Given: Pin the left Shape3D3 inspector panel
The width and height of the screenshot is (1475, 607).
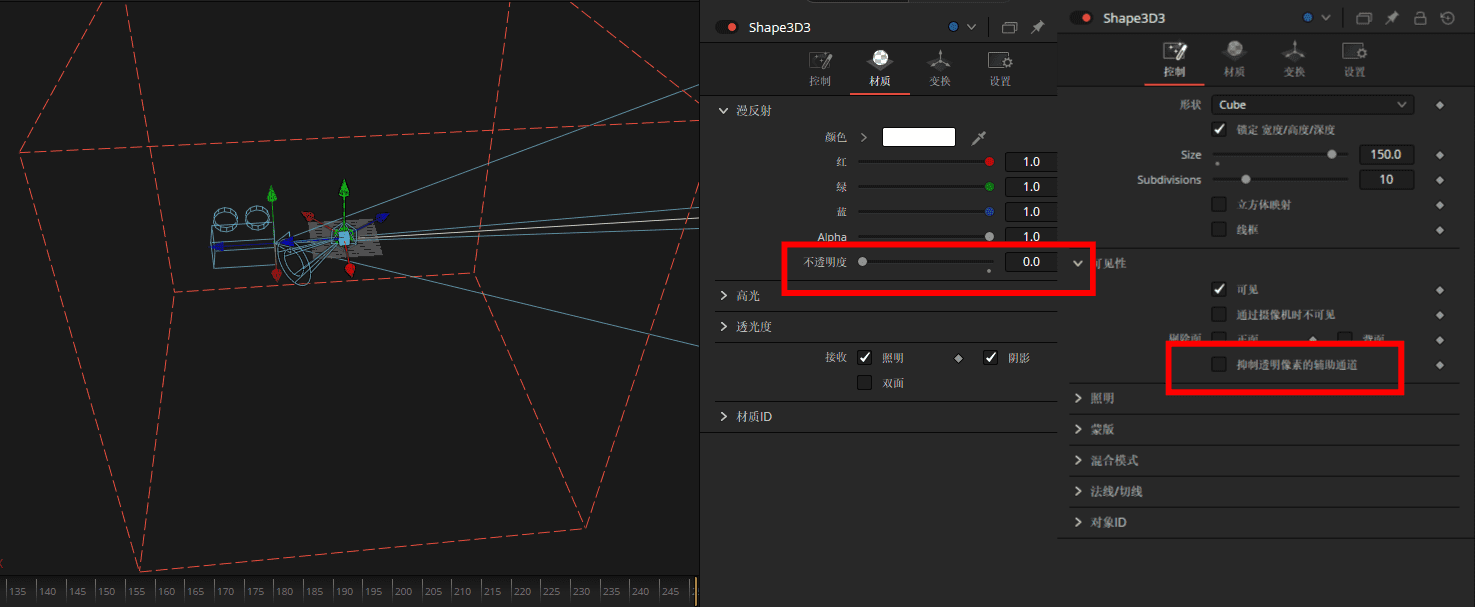Looking at the screenshot, I should [1038, 28].
